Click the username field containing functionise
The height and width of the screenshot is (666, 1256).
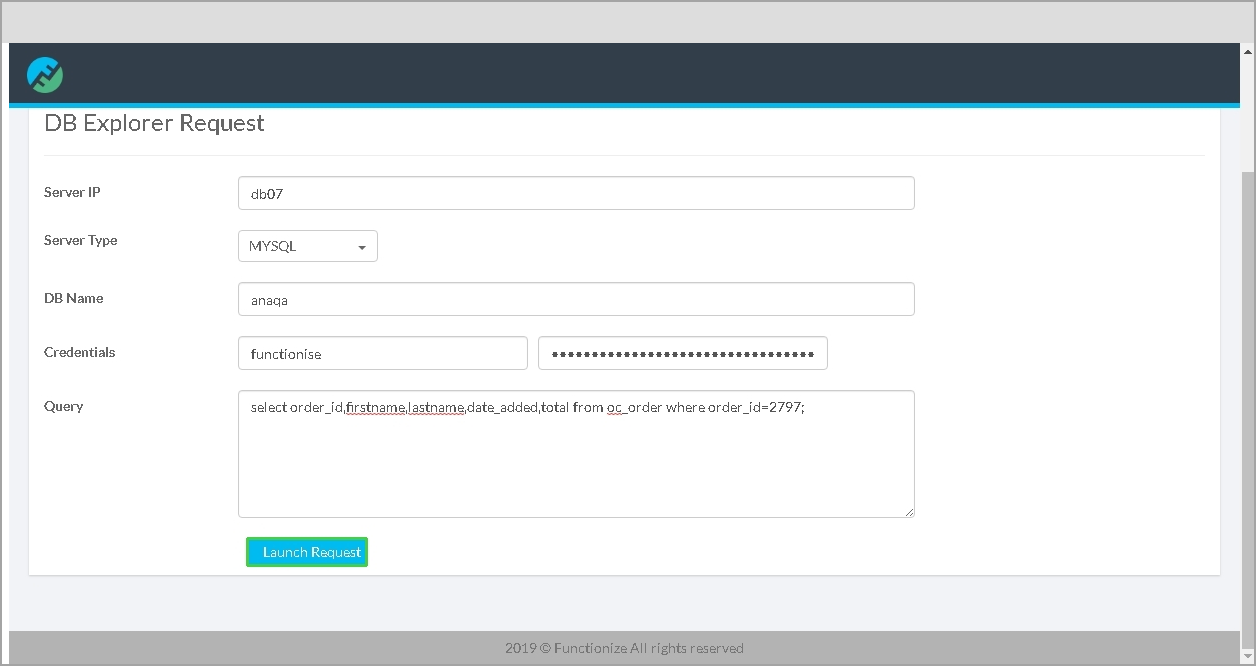point(383,353)
